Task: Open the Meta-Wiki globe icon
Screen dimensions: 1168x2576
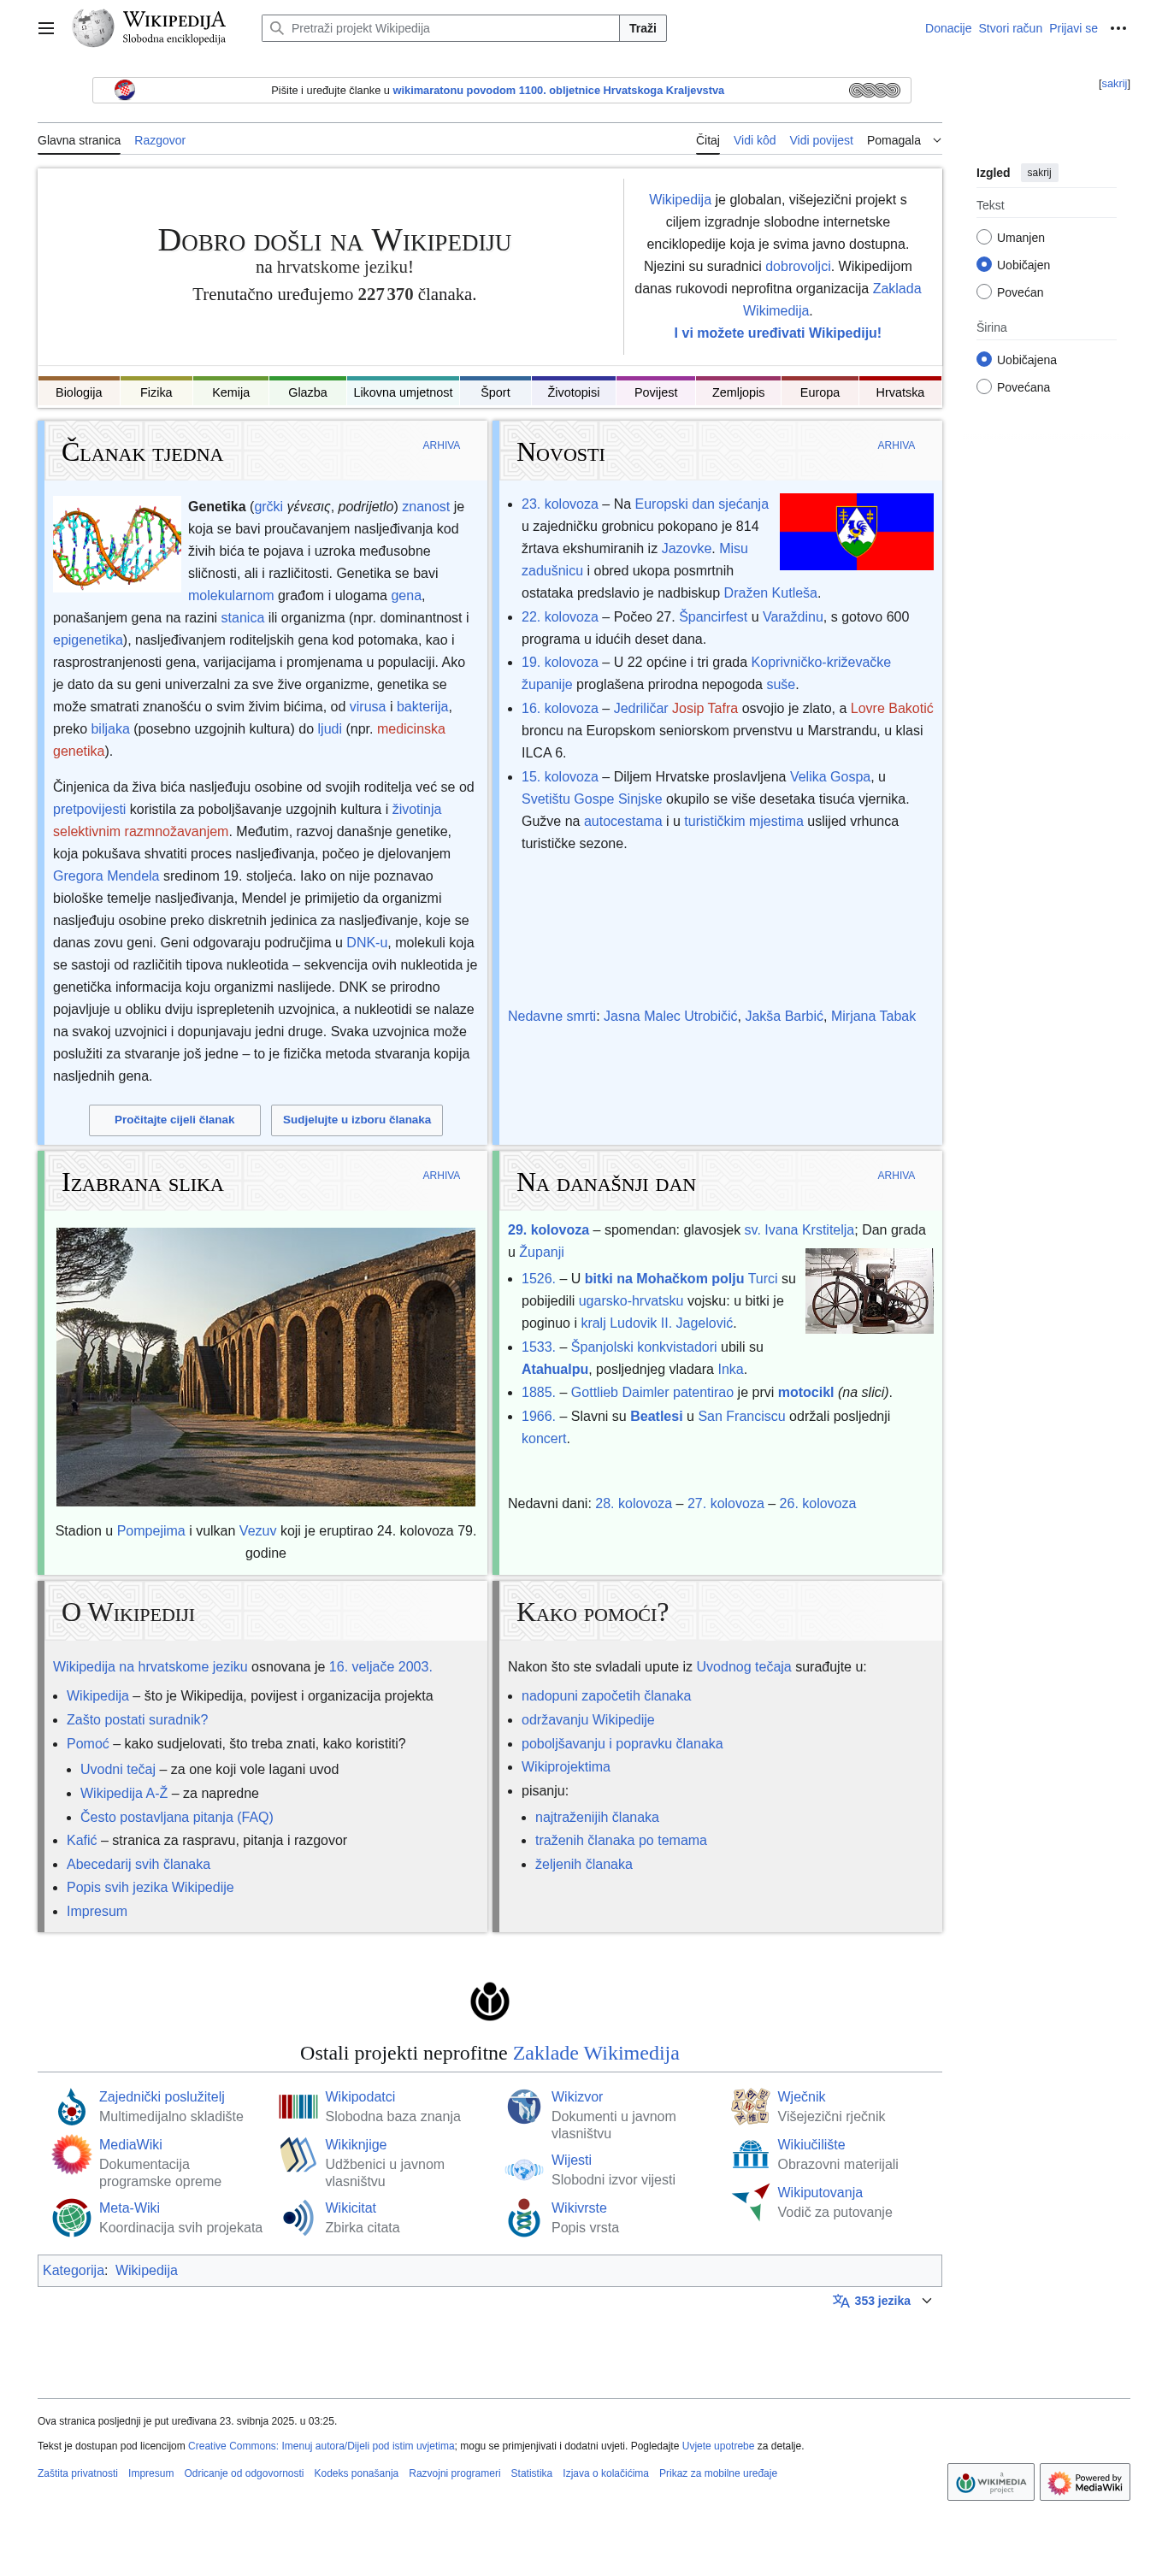Action: [x=71, y=2217]
